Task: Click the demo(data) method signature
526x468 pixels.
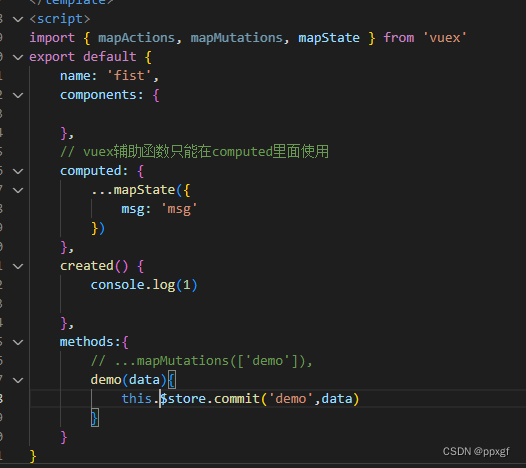Action: pos(128,380)
